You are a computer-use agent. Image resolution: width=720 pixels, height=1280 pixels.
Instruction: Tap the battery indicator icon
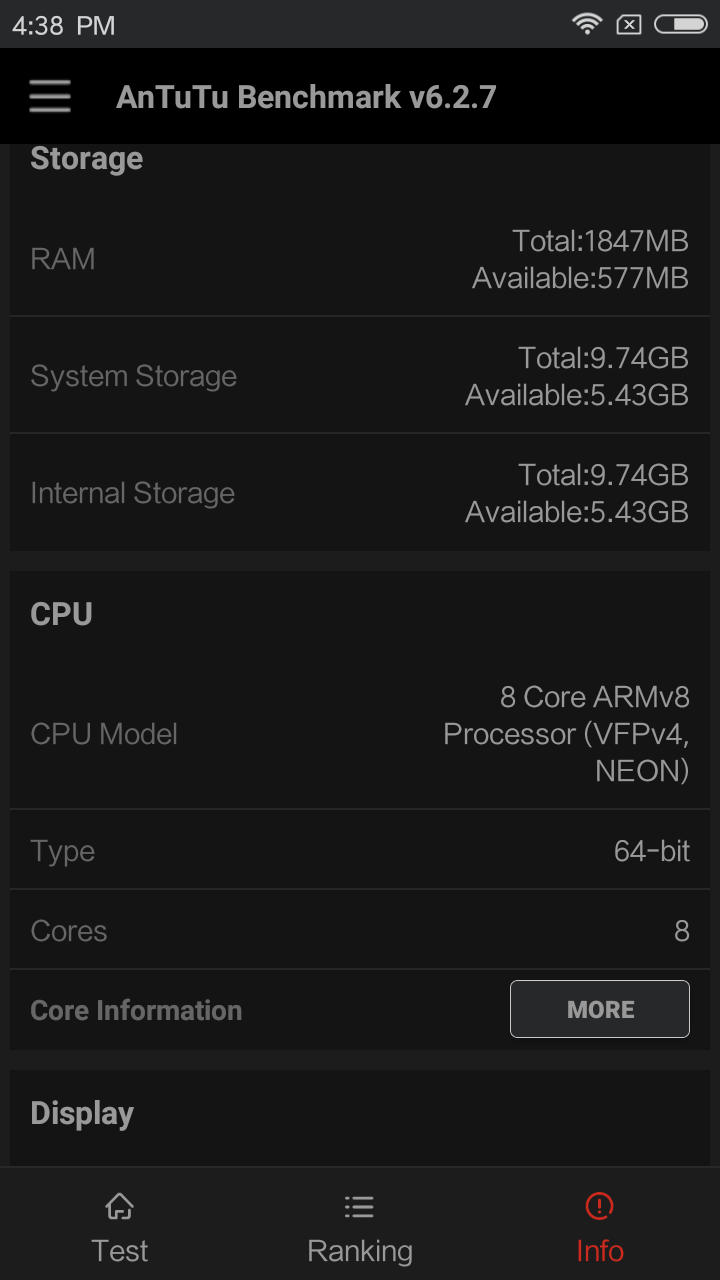(681, 24)
